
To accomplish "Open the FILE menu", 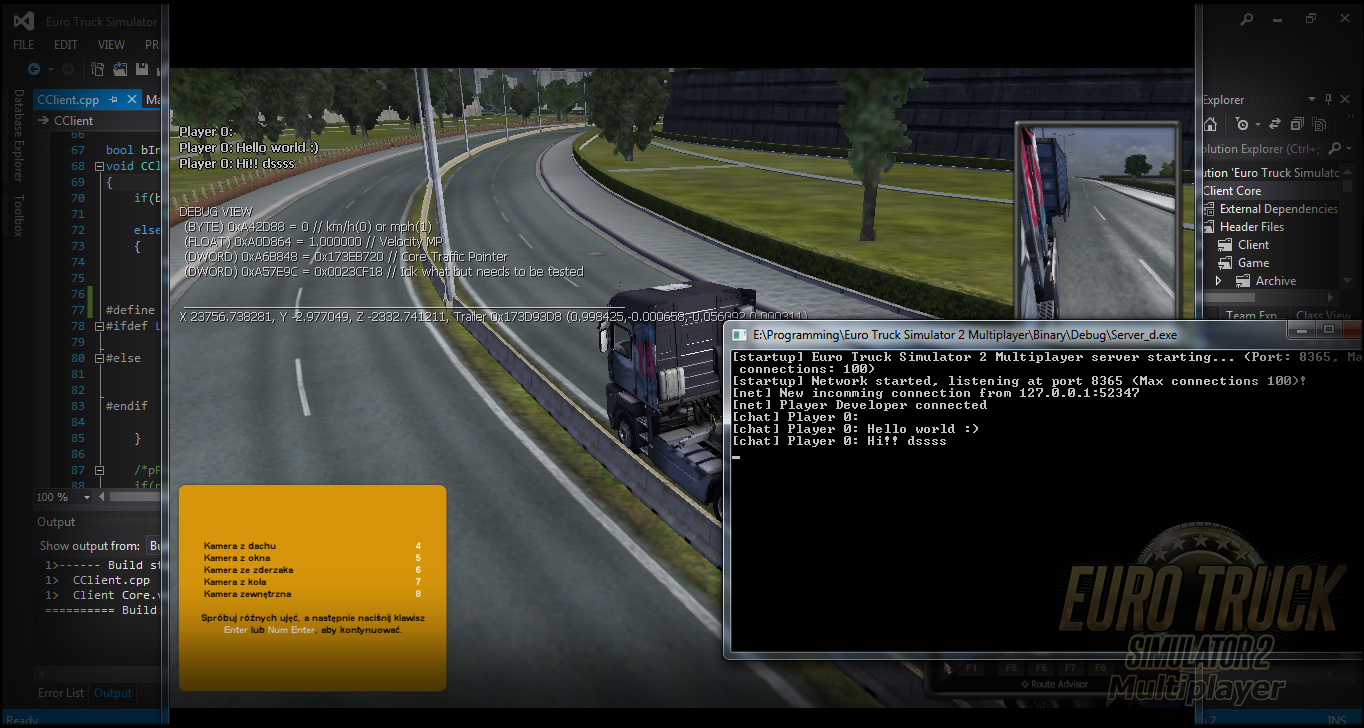I will click(x=23, y=45).
